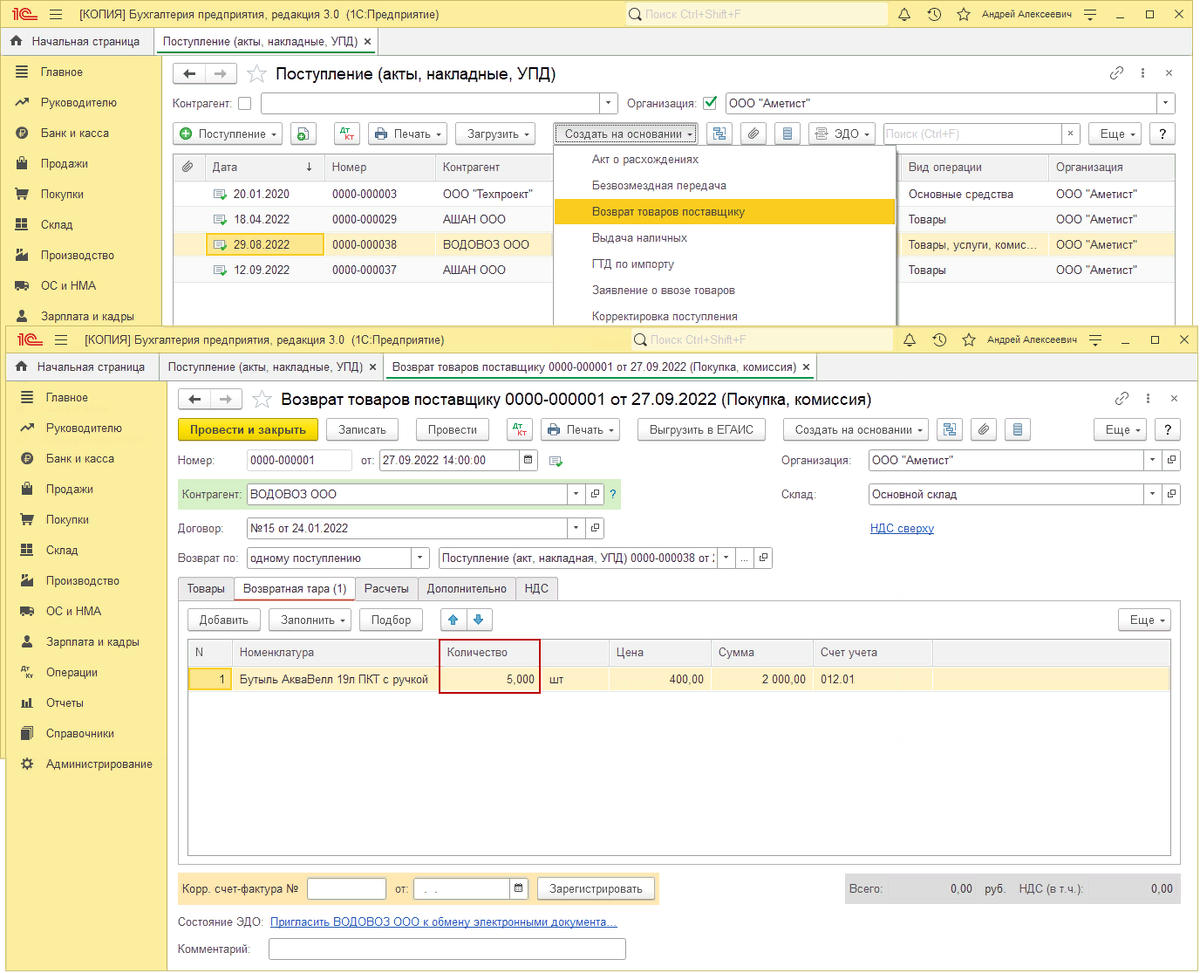Click the green question mark beside Контрагент ВОДОВОЗ ООО
This screenshot has width=1200, height=973.
click(x=612, y=494)
